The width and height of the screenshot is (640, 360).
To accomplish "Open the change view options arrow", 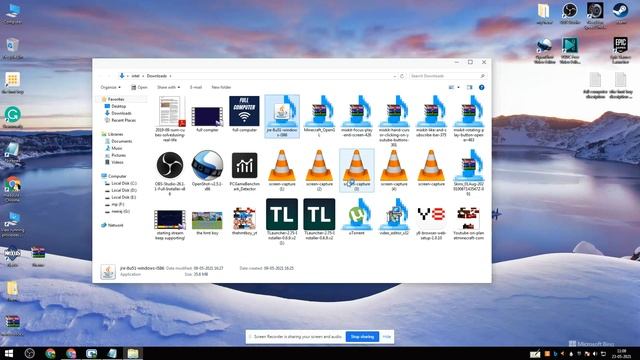I will tap(458, 87).
